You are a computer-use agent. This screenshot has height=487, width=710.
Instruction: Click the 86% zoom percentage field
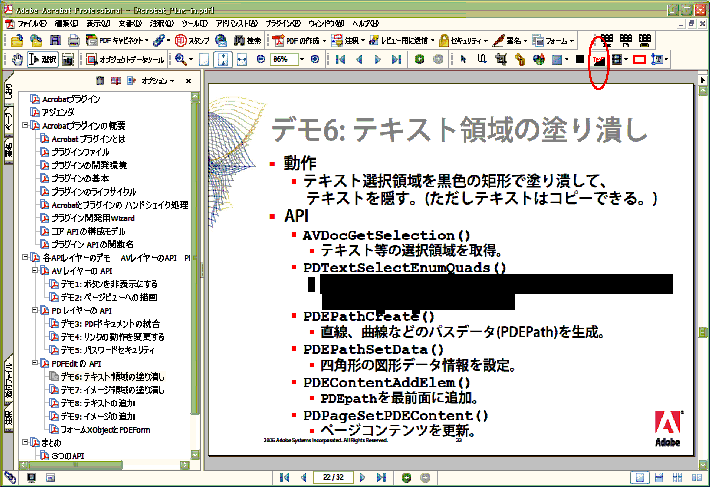pos(284,59)
